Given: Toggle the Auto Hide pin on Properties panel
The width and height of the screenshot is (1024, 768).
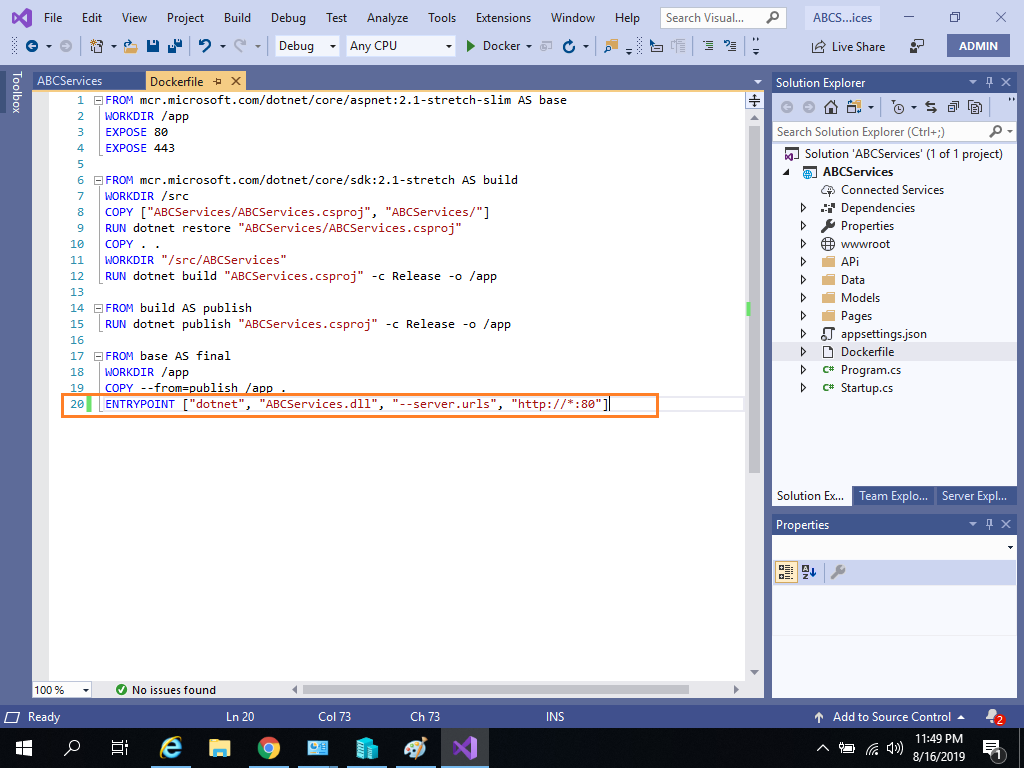Looking at the screenshot, I should click(x=989, y=524).
